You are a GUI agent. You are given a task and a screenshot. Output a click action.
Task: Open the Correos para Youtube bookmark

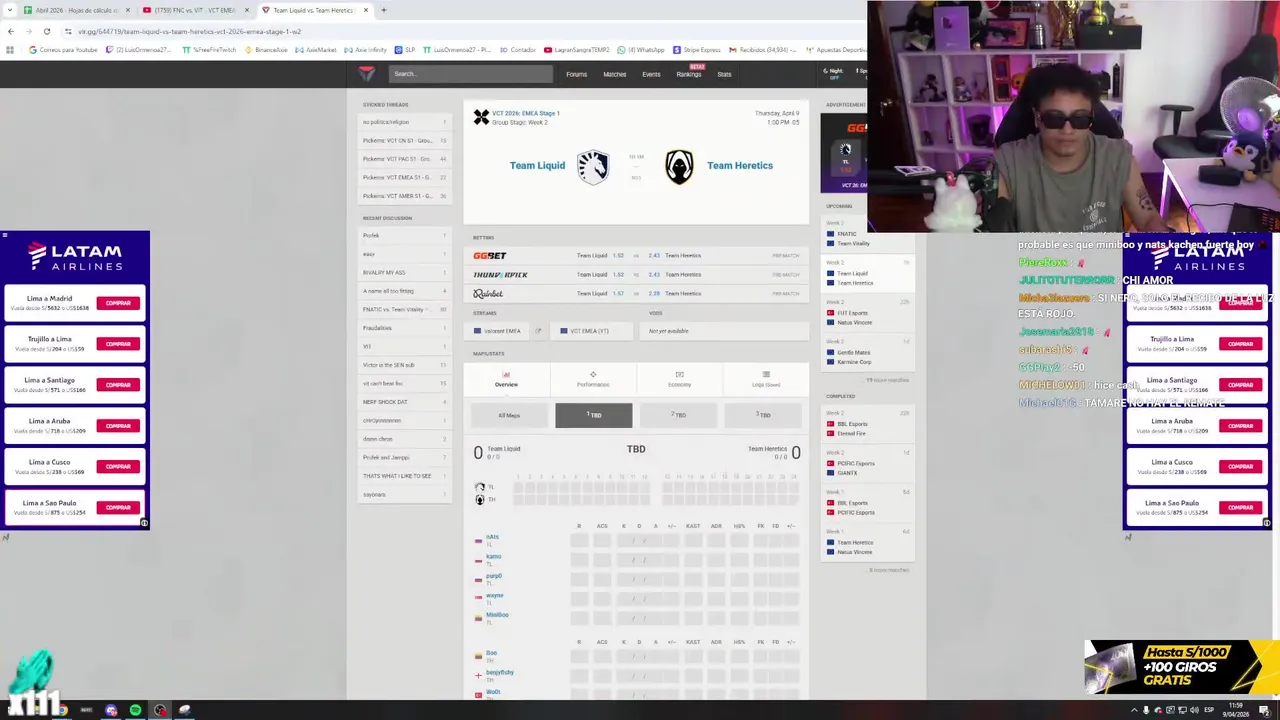pyautogui.click(x=64, y=49)
